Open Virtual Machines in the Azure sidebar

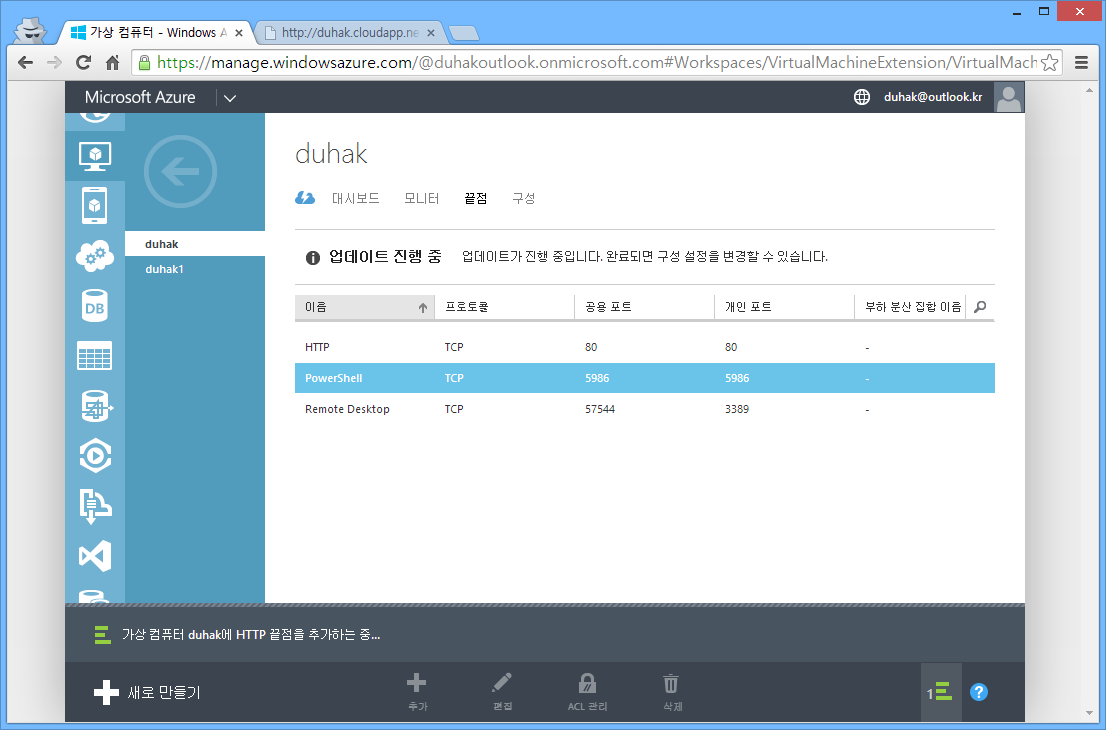point(95,156)
